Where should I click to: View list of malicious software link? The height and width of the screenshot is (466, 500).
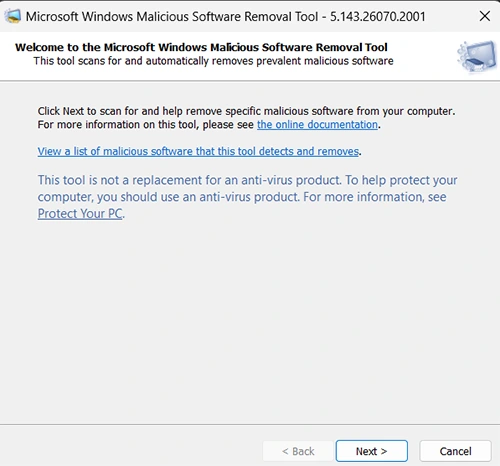(x=198, y=151)
